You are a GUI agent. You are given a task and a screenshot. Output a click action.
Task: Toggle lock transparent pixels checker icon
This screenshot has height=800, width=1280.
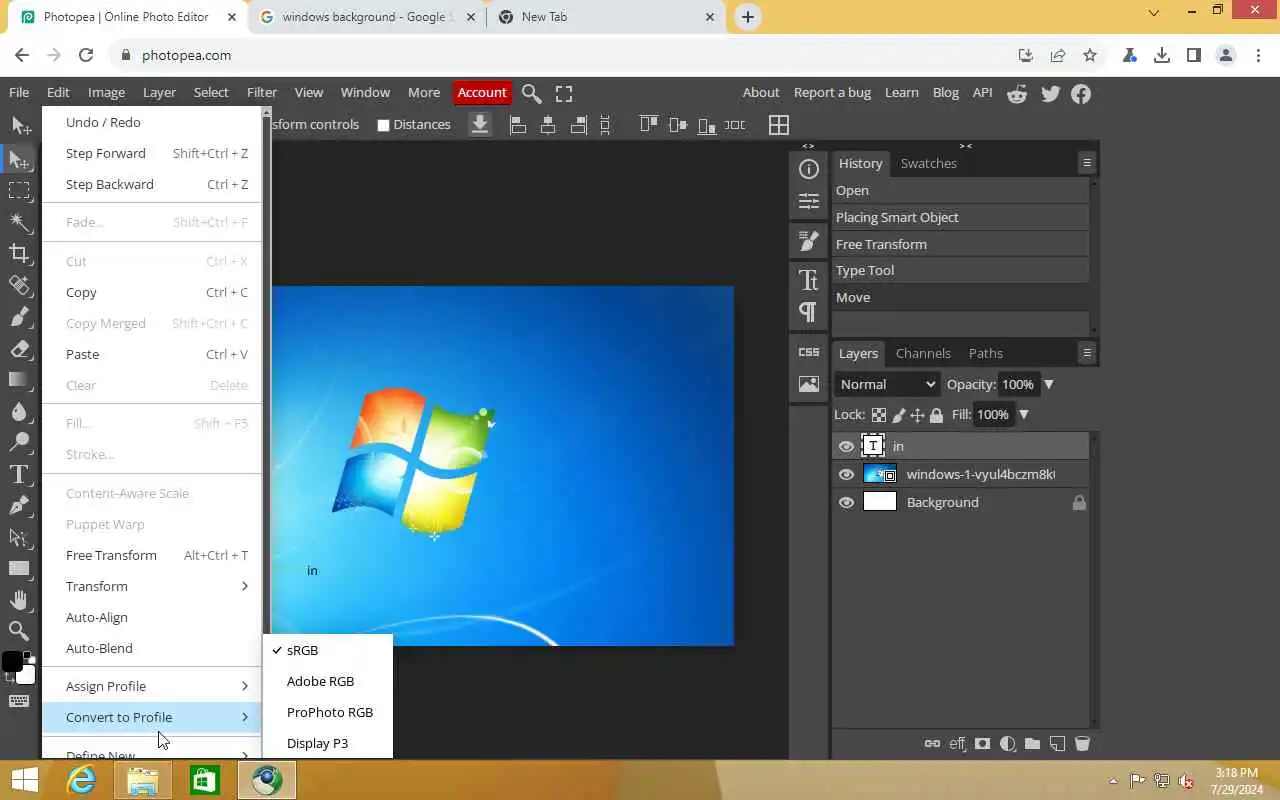tap(879, 414)
